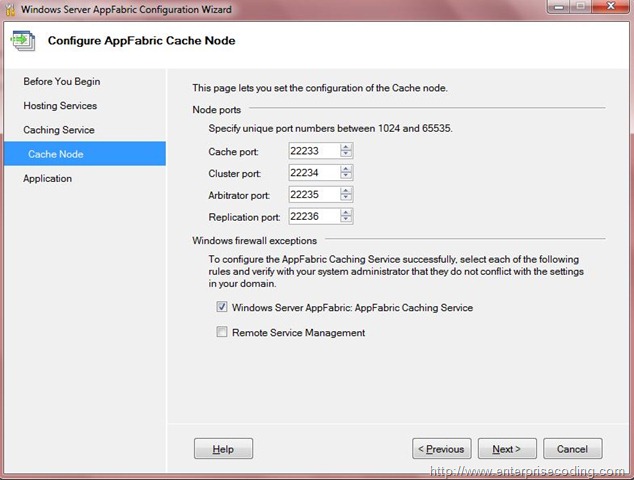Click the Cache Node header icon
This screenshot has width=634, height=480.
(23, 40)
